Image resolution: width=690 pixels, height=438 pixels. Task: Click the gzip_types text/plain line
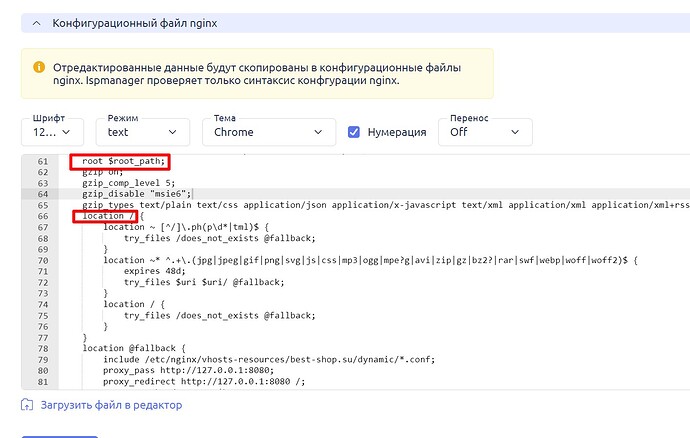(385, 205)
